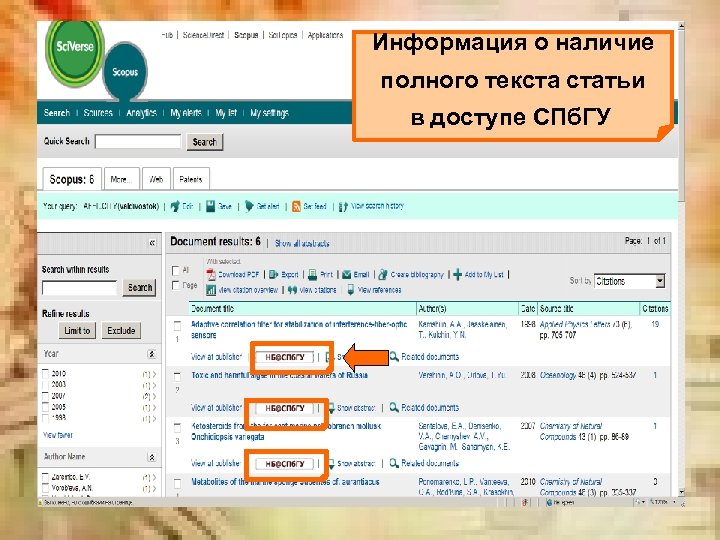Expand year 2010 filter arrow
The height and width of the screenshot is (540, 720).
154,374
